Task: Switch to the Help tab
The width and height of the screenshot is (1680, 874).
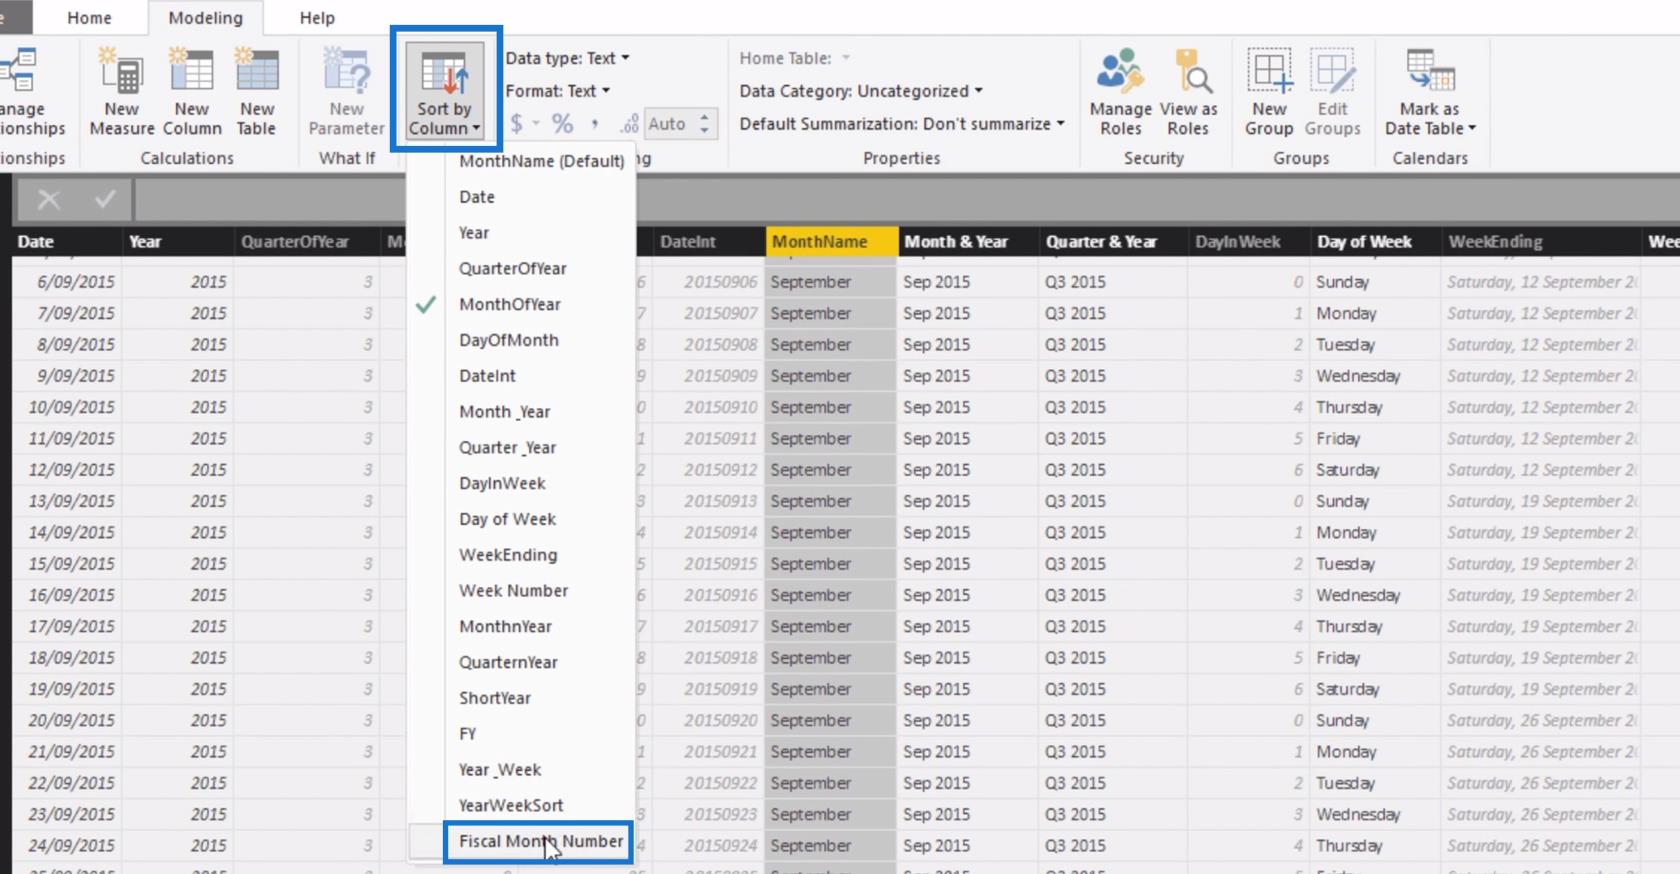Action: tap(317, 18)
